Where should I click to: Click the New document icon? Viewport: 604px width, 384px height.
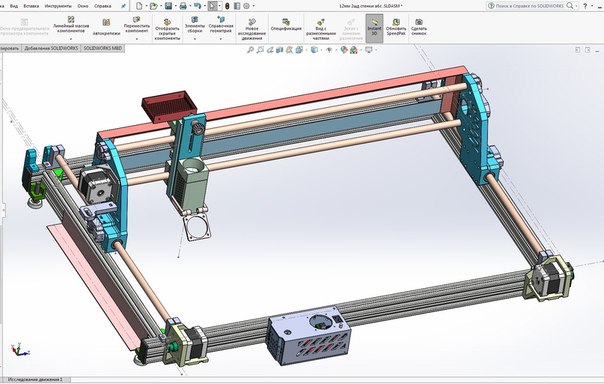139,6
